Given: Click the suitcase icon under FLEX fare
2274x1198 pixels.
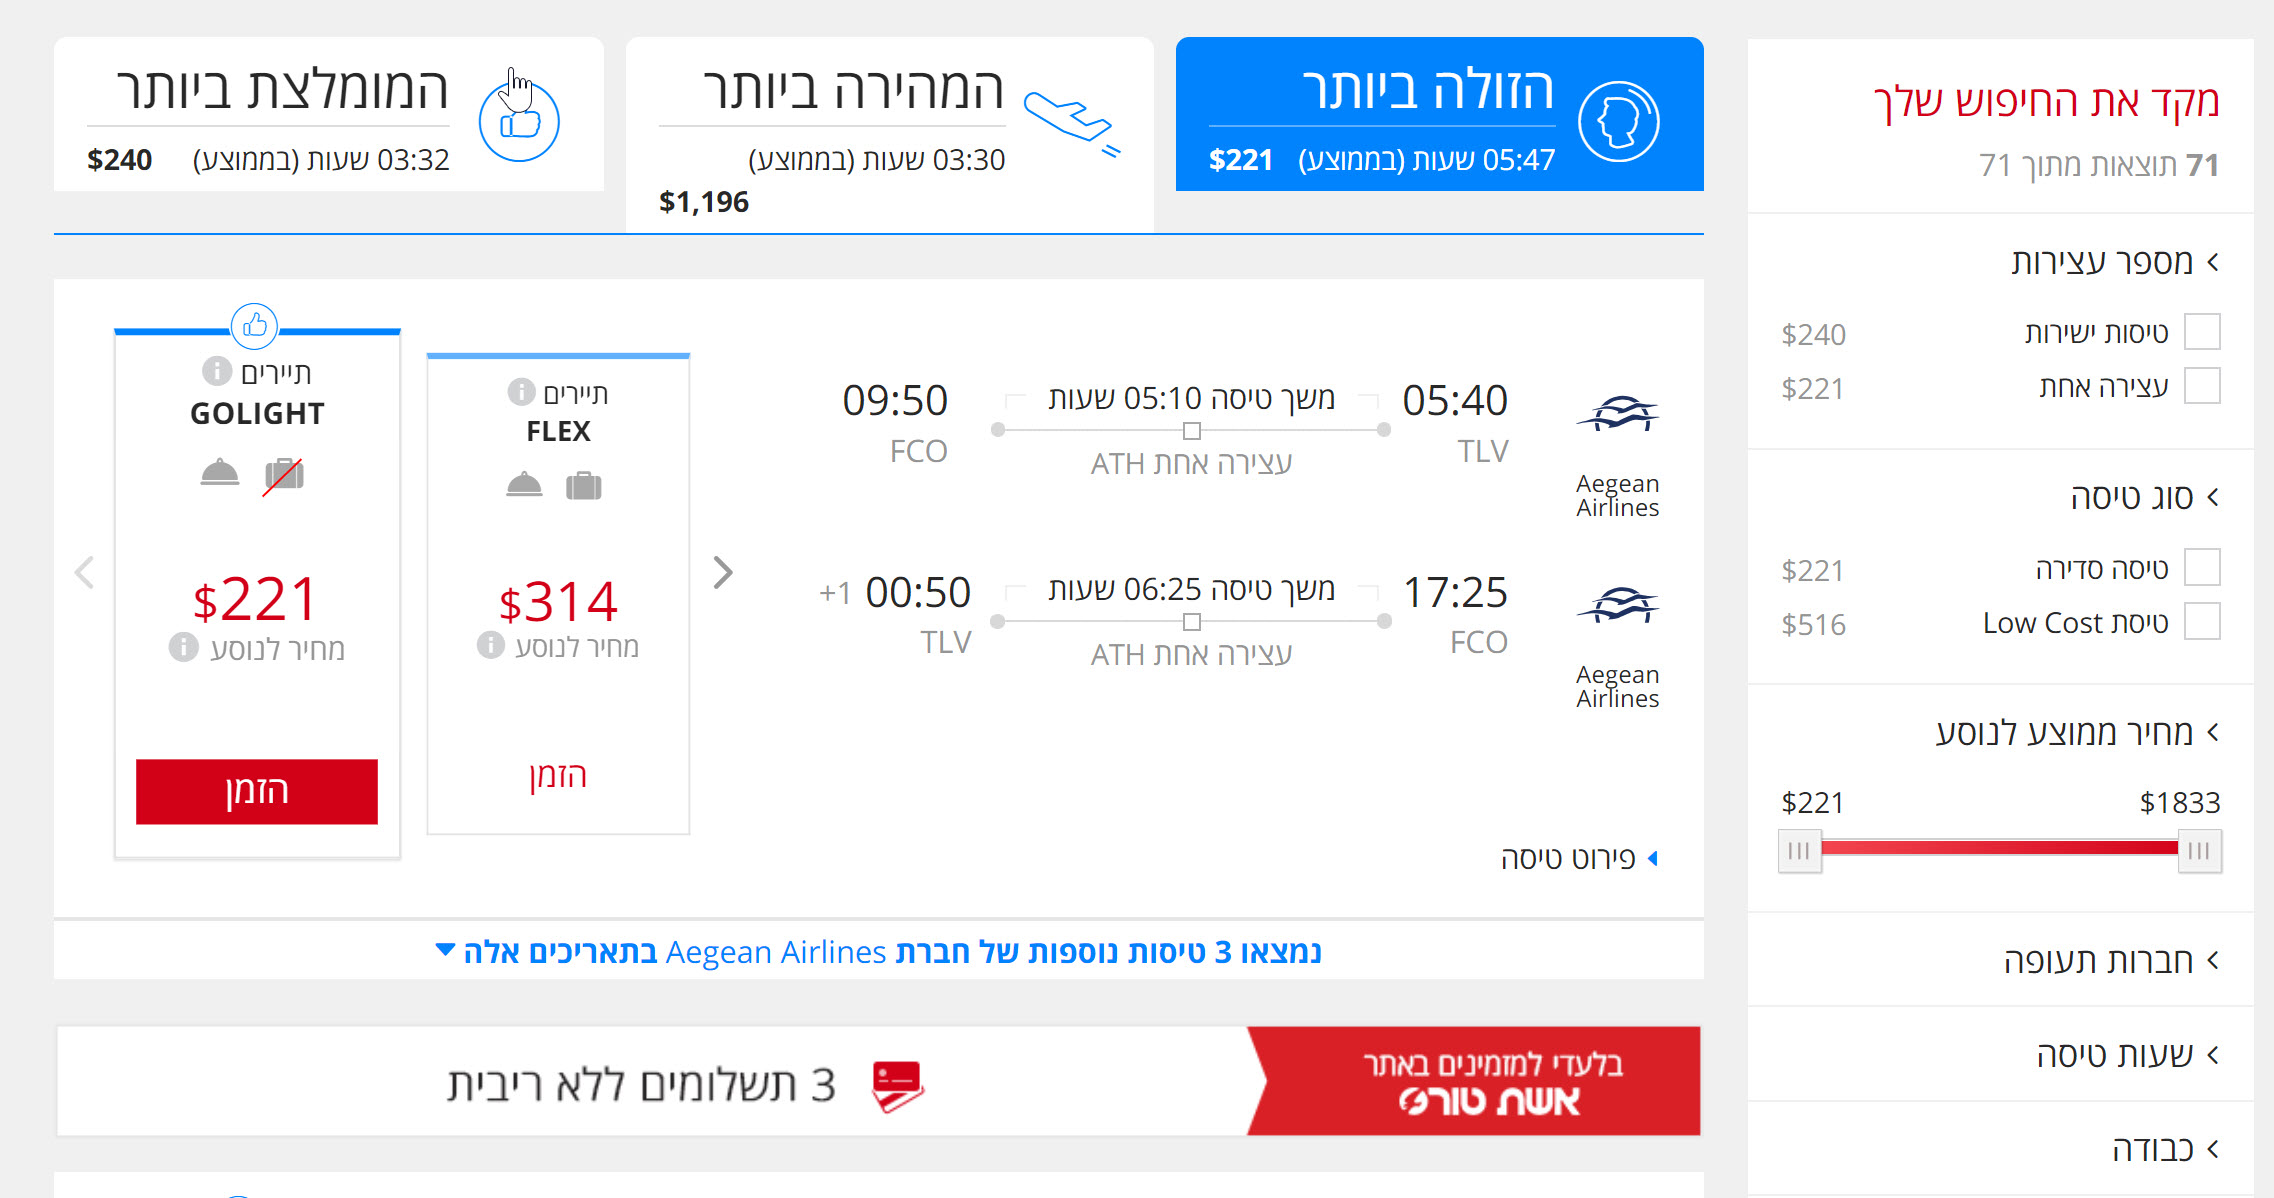Looking at the screenshot, I should tap(584, 486).
